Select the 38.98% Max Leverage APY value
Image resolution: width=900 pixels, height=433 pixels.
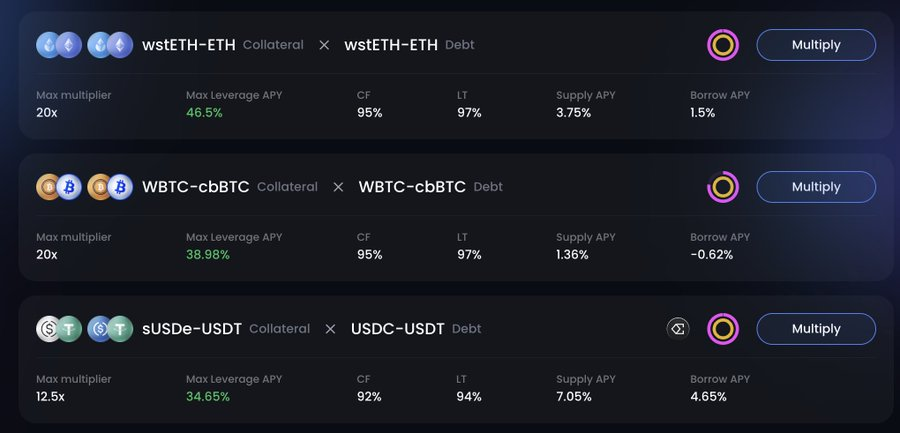208,255
